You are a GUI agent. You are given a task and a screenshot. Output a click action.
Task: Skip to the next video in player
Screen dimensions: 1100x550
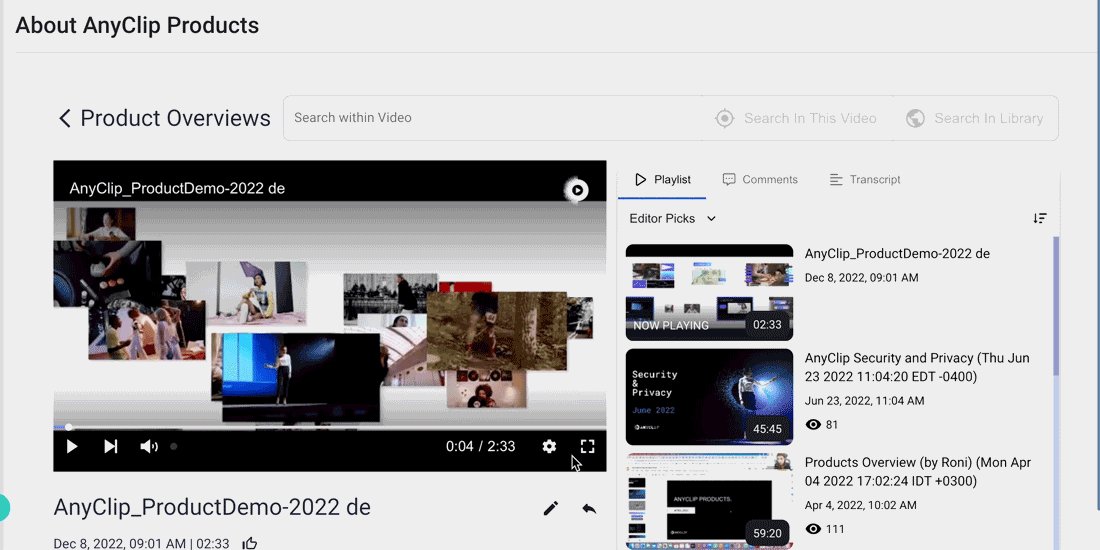110,446
